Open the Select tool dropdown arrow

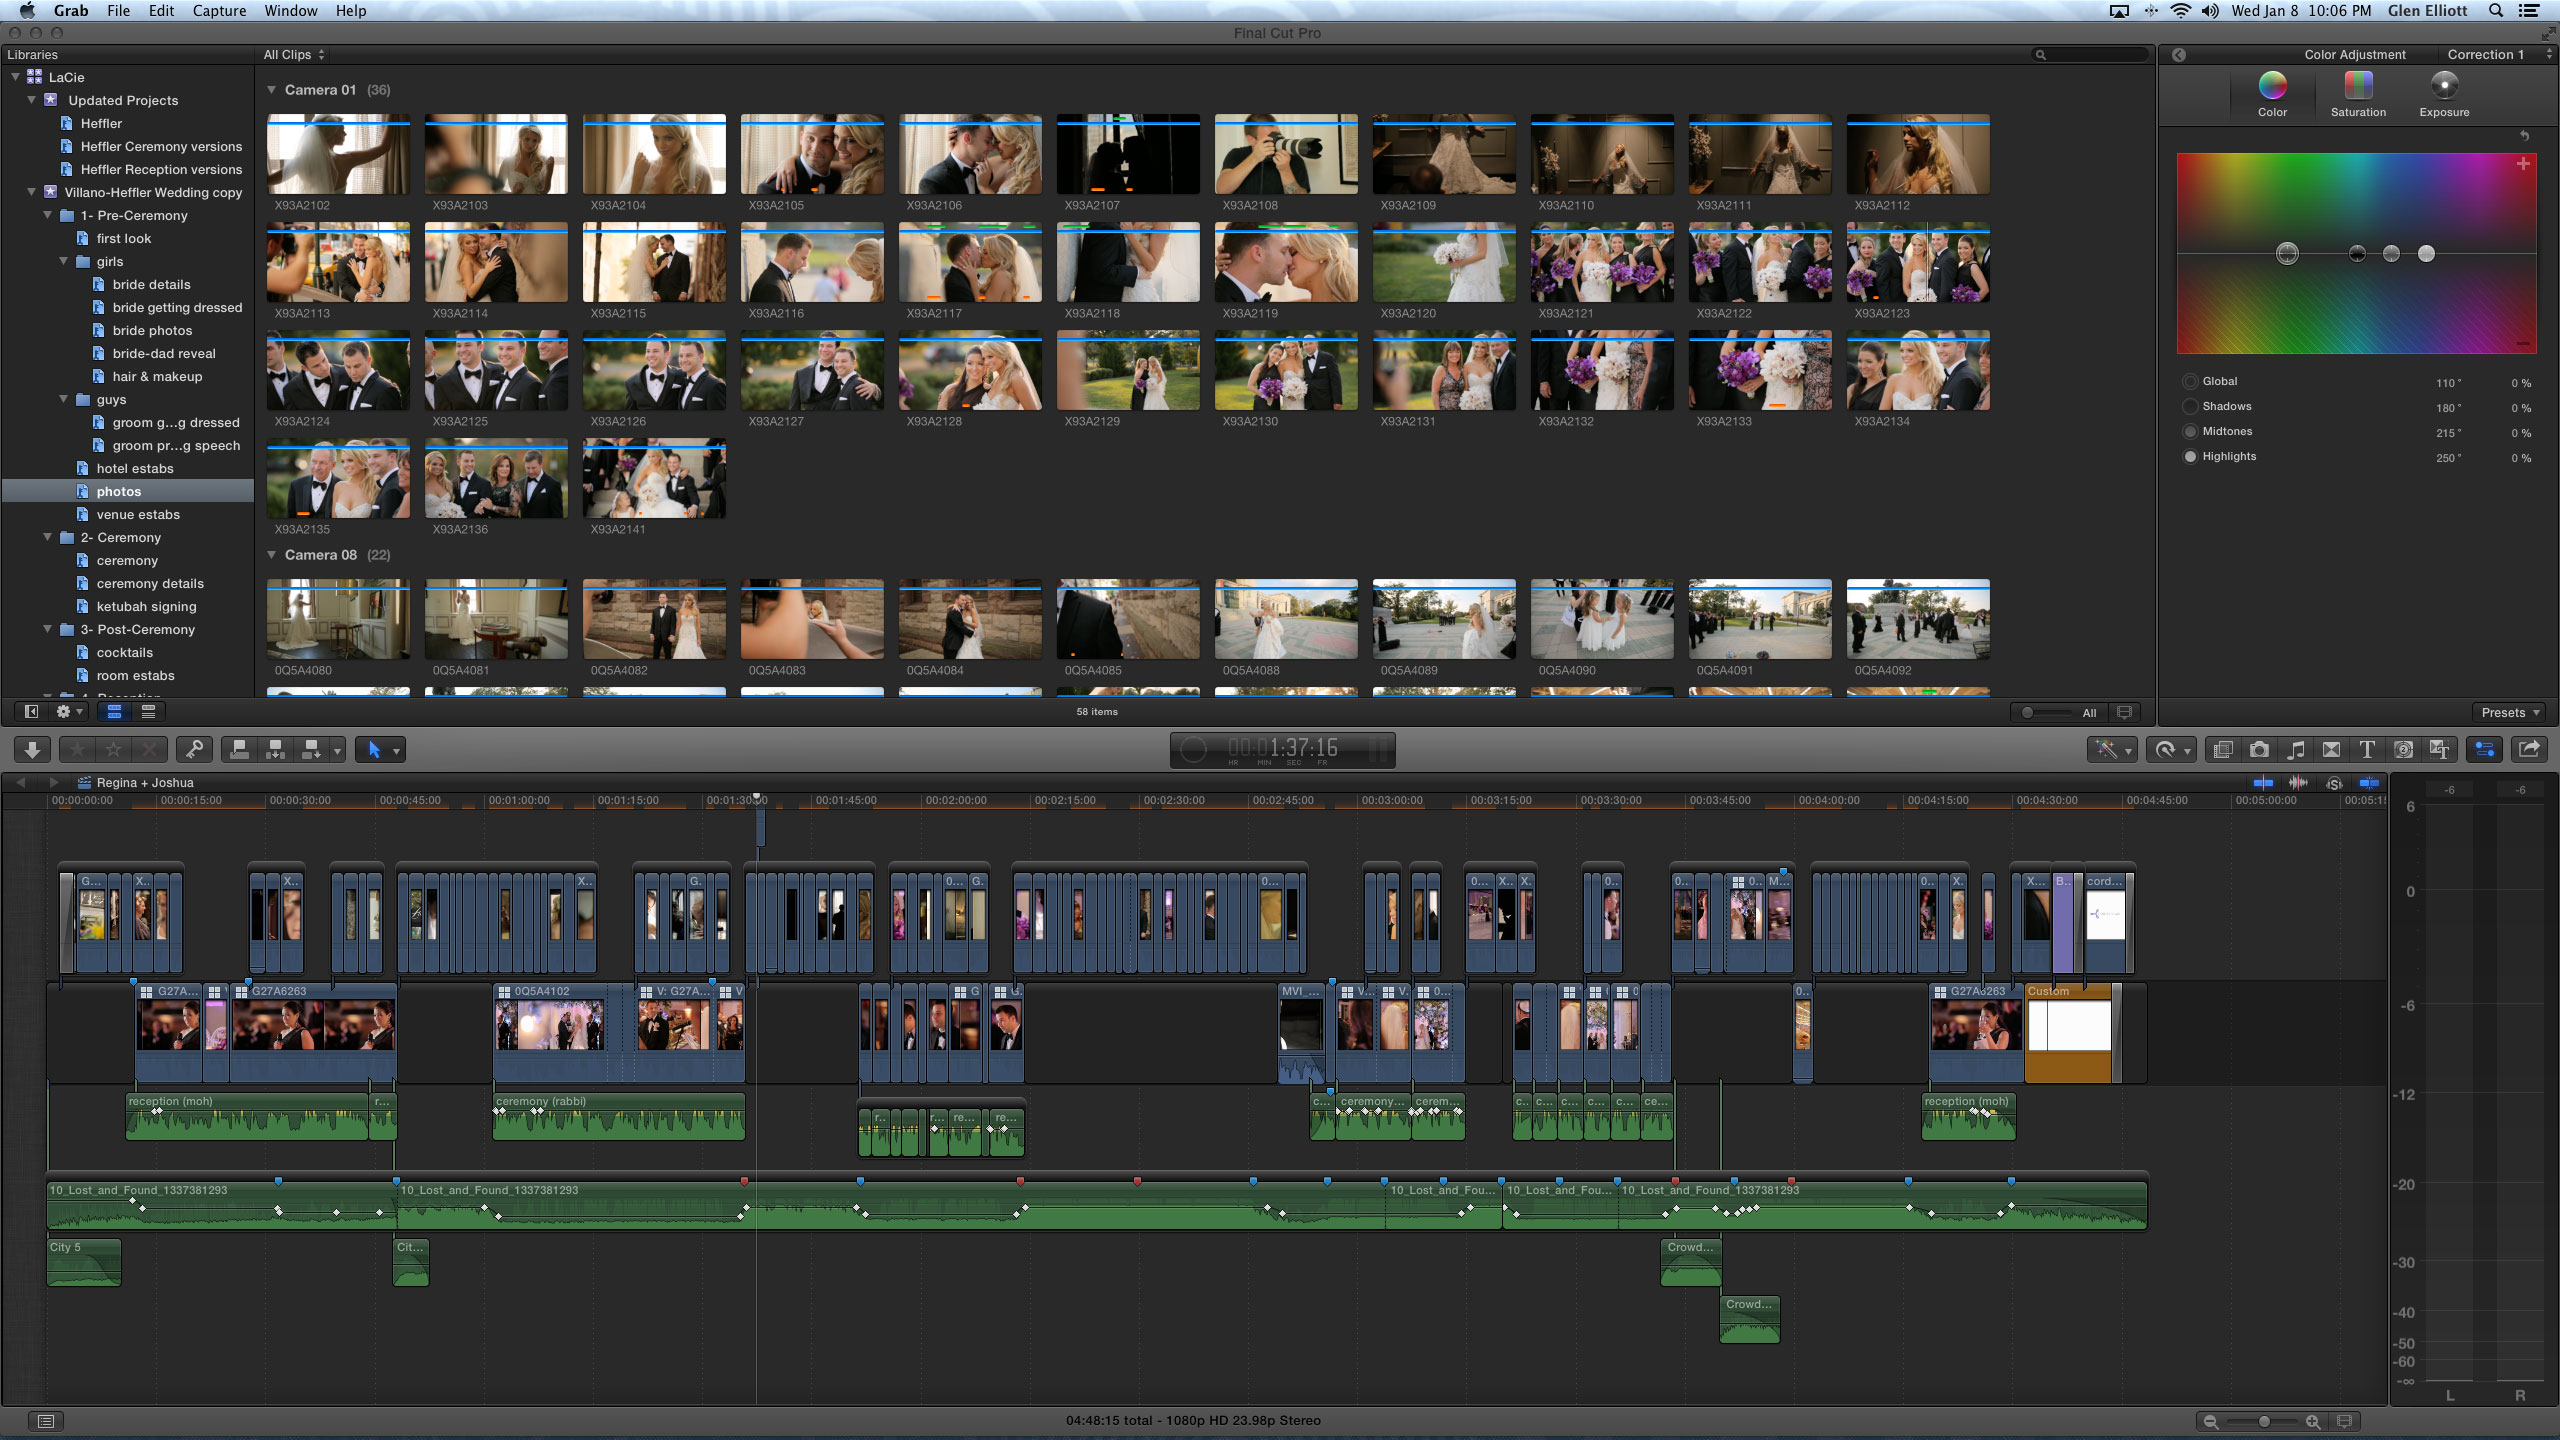pyautogui.click(x=397, y=751)
